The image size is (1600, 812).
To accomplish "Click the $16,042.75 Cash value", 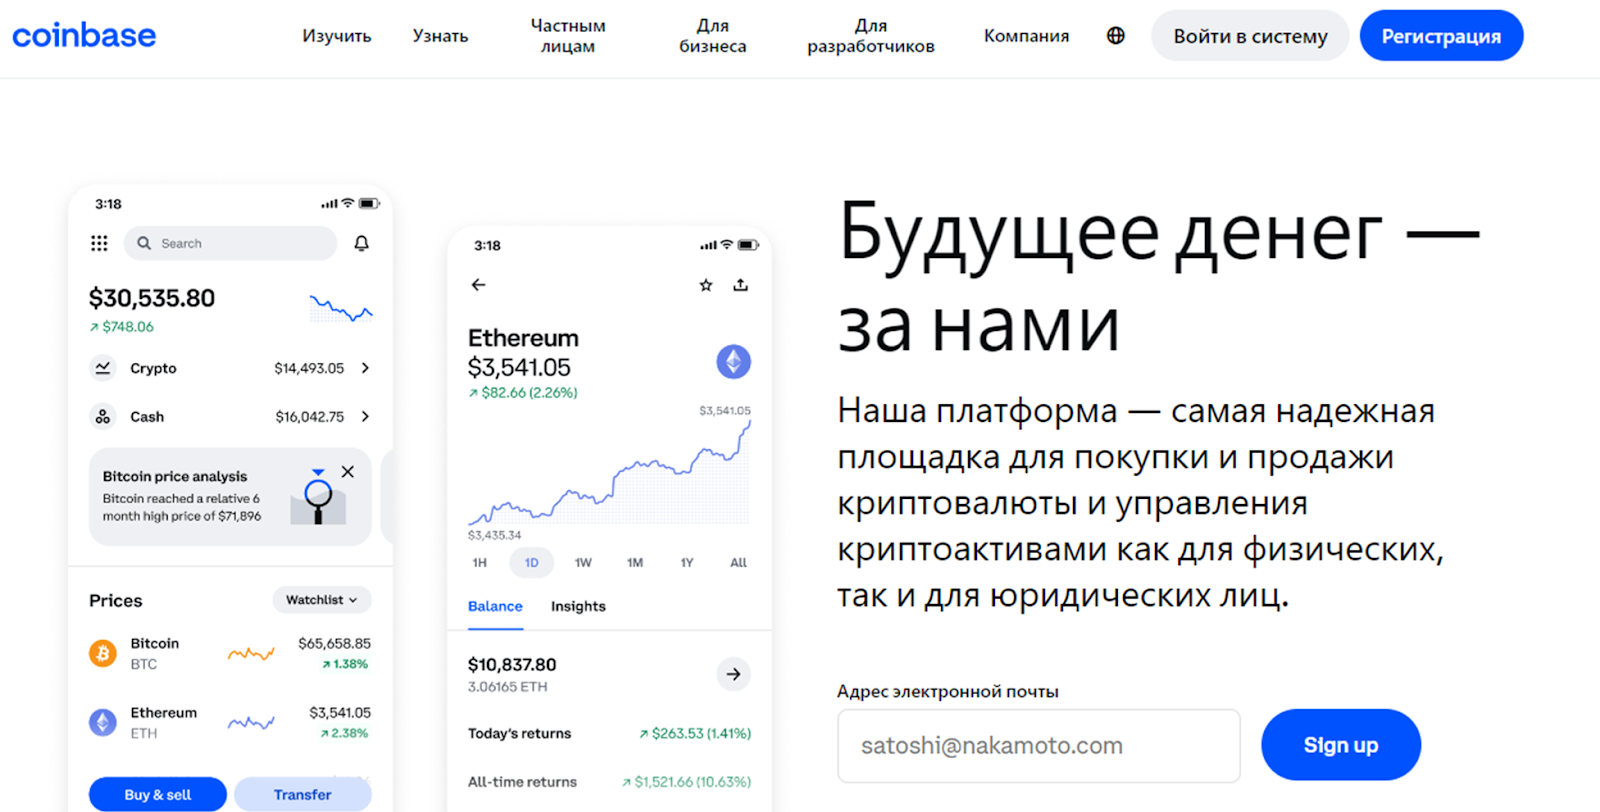I will click(x=310, y=416).
